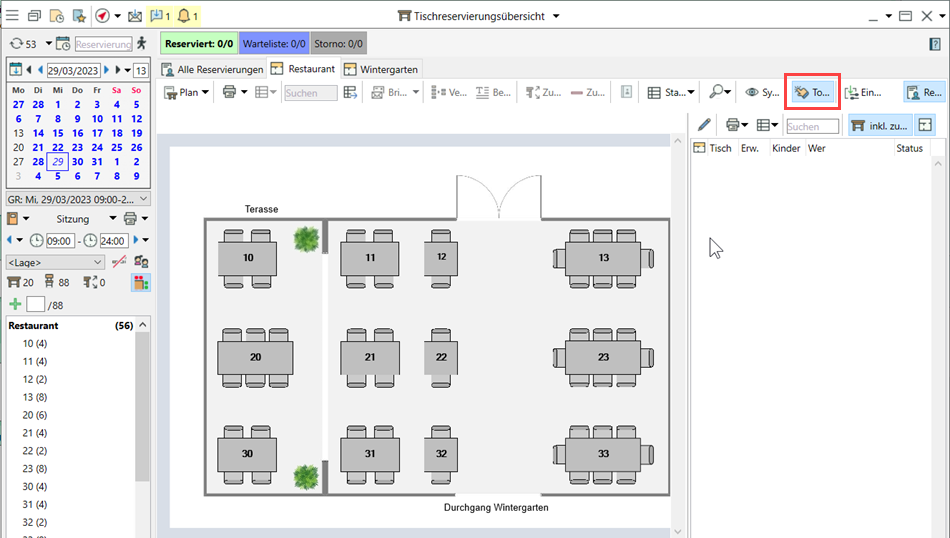Expand the <Lage> location combo box
This screenshot has width=950, height=538.
55,262
